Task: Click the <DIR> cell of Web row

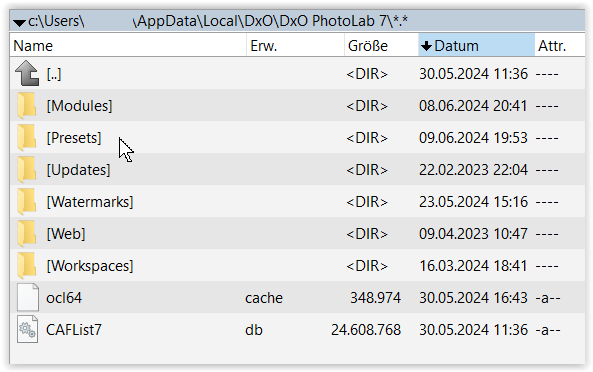Action: point(367,234)
